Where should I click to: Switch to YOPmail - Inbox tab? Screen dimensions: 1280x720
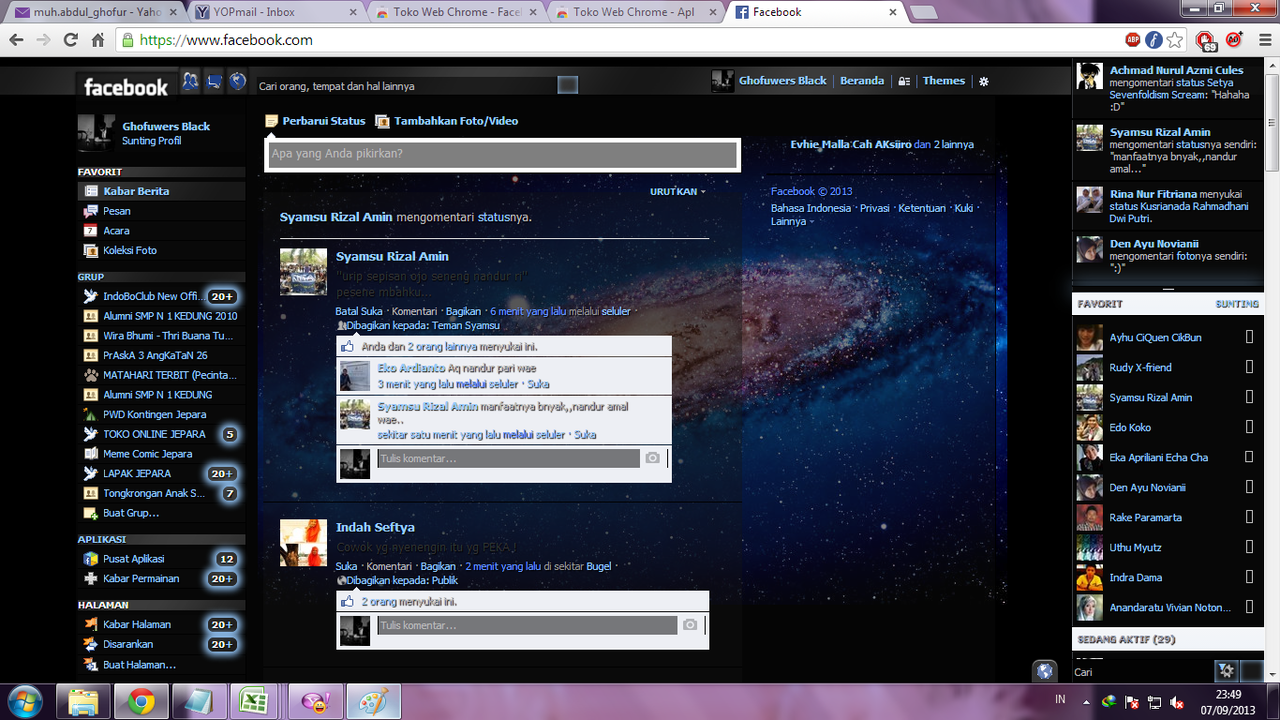coord(275,12)
